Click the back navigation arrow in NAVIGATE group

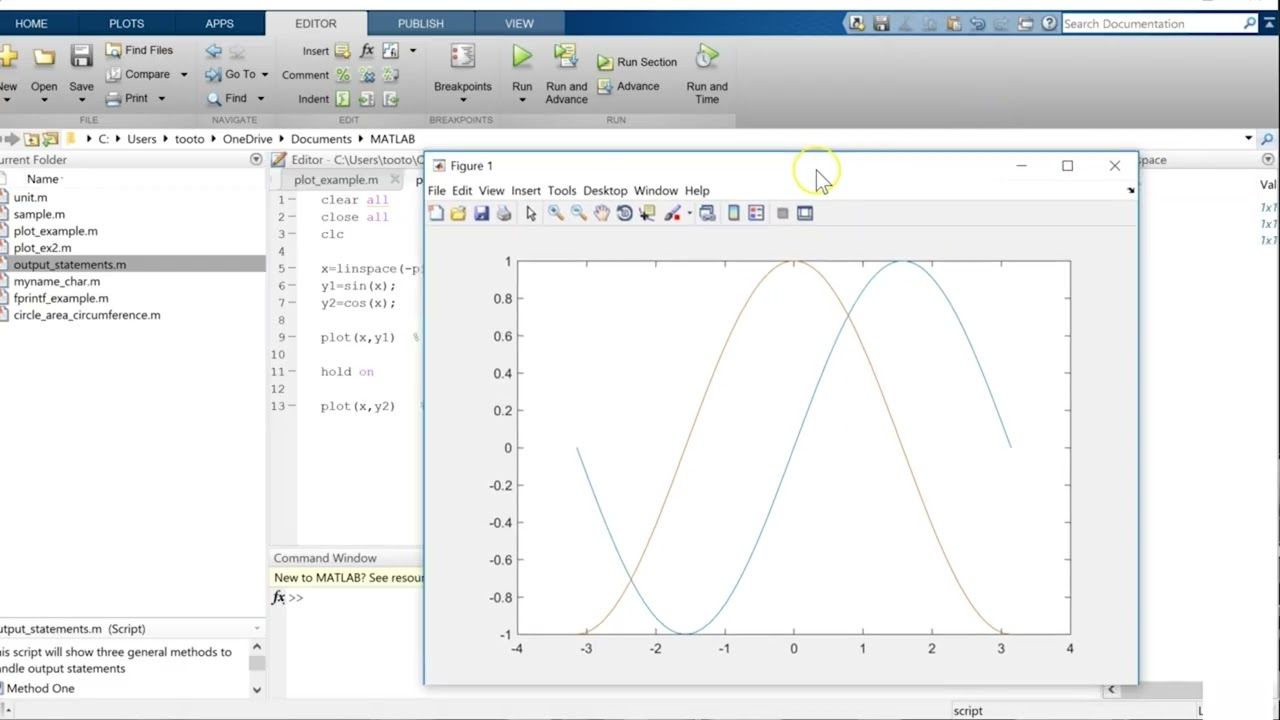tap(213, 50)
